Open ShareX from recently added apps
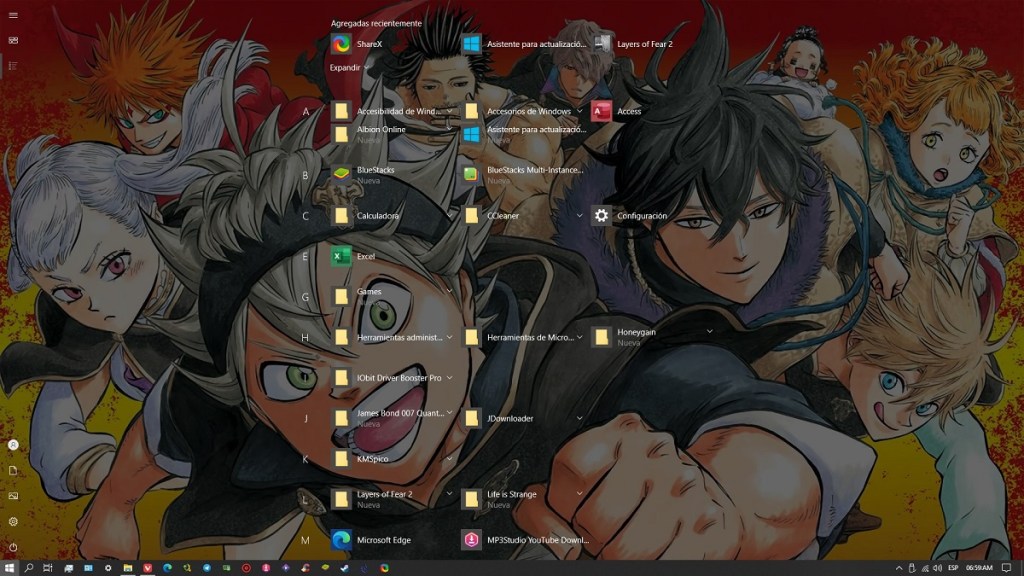Screen dimensions: 1024x576 click(369, 44)
